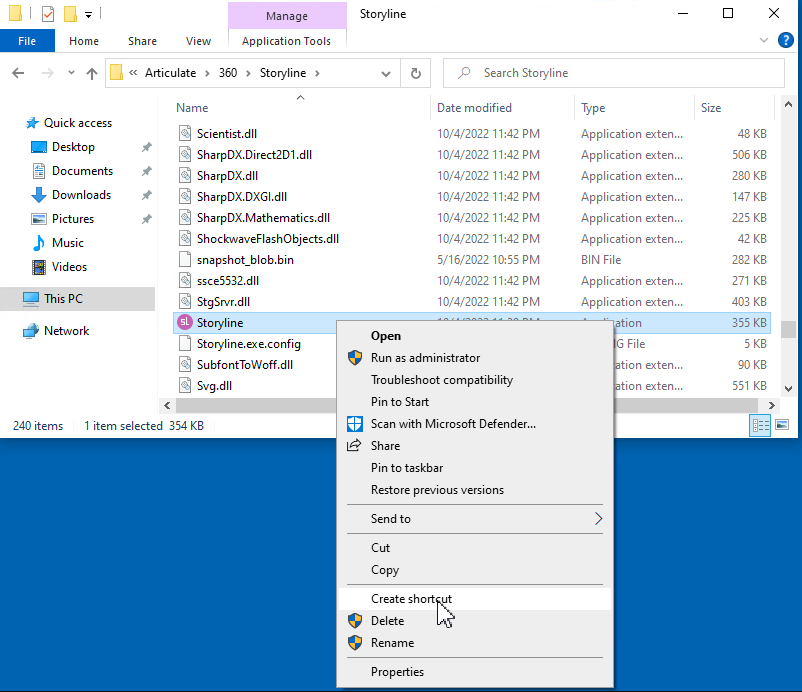The image size is (802, 692).
Task: Click the Quick access star icon
Action: (x=32, y=123)
